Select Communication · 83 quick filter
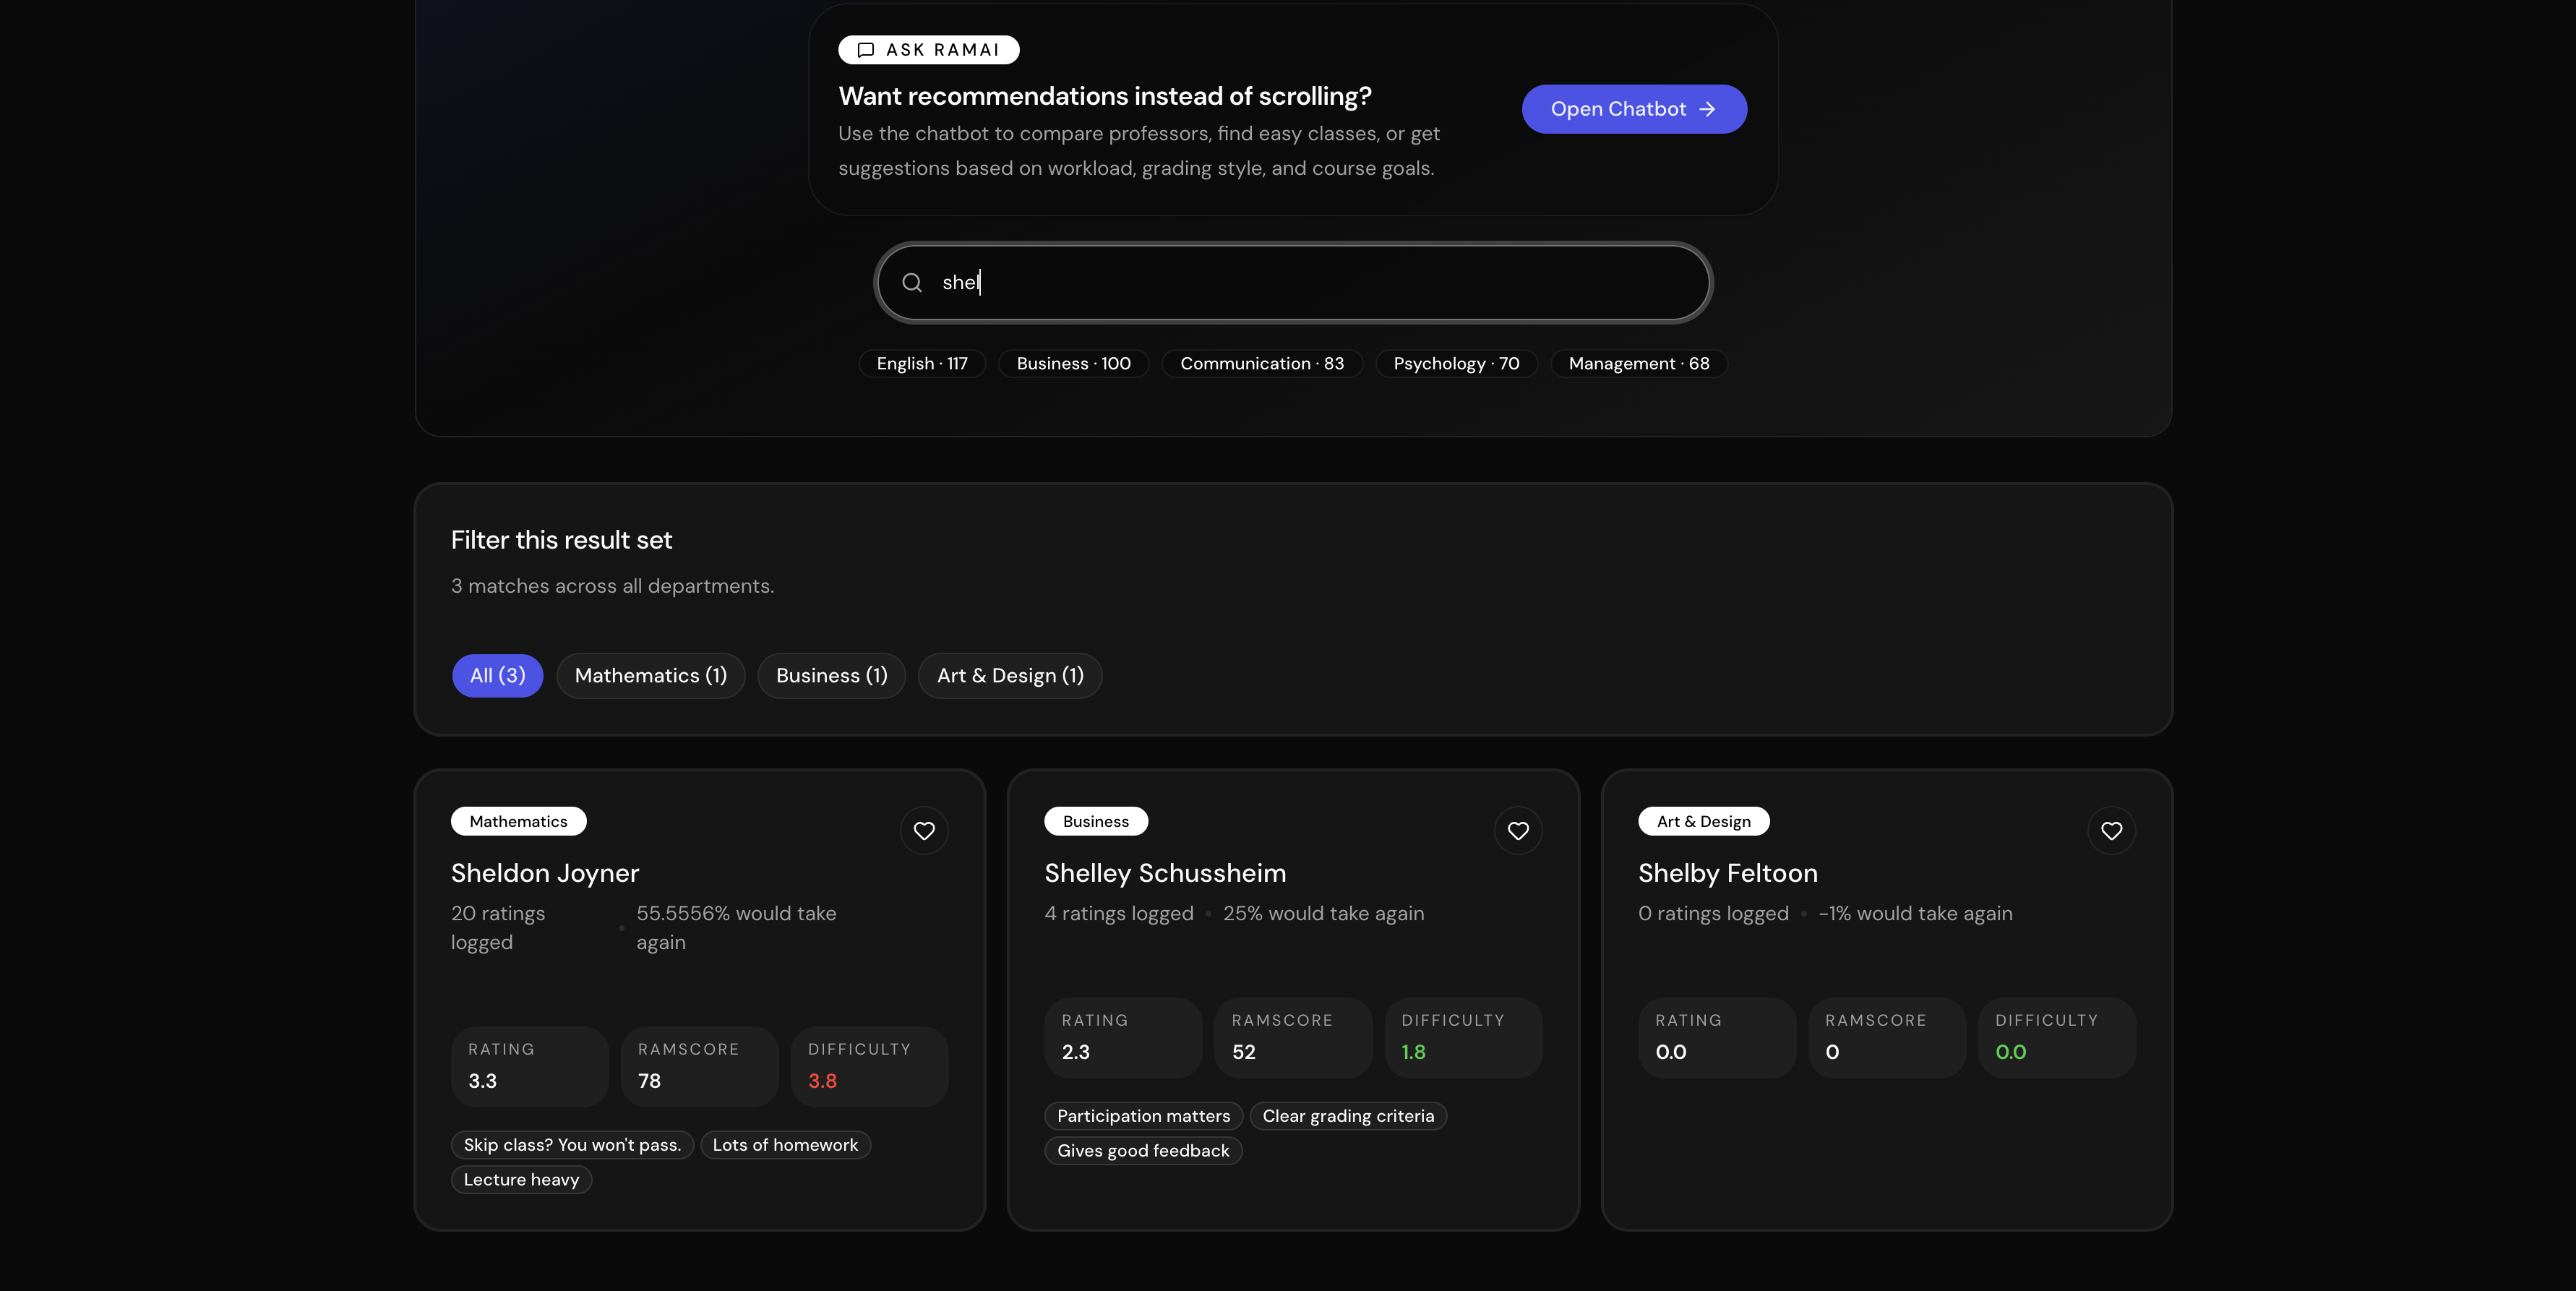This screenshot has height=1291, width=2576. 1261,364
